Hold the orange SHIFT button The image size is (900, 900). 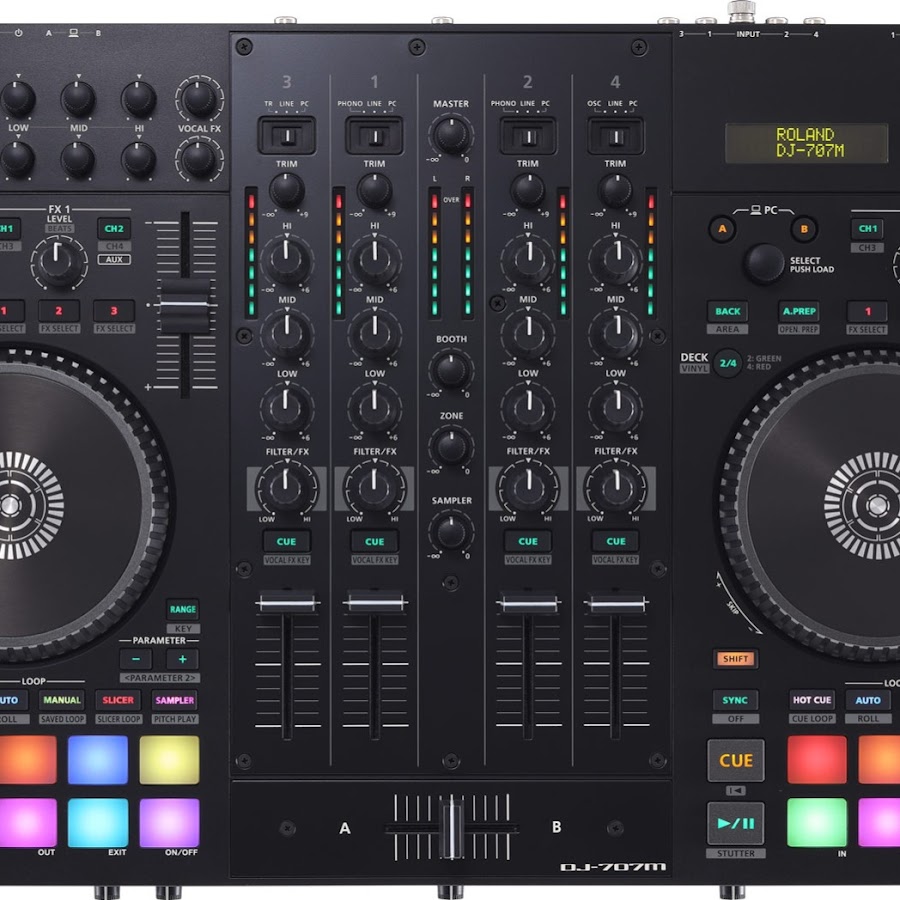pos(735,659)
